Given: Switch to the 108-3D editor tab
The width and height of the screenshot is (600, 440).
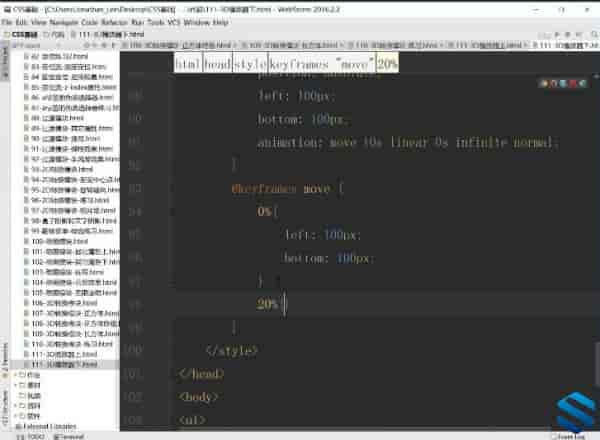Looking at the screenshot, I should [180, 45].
